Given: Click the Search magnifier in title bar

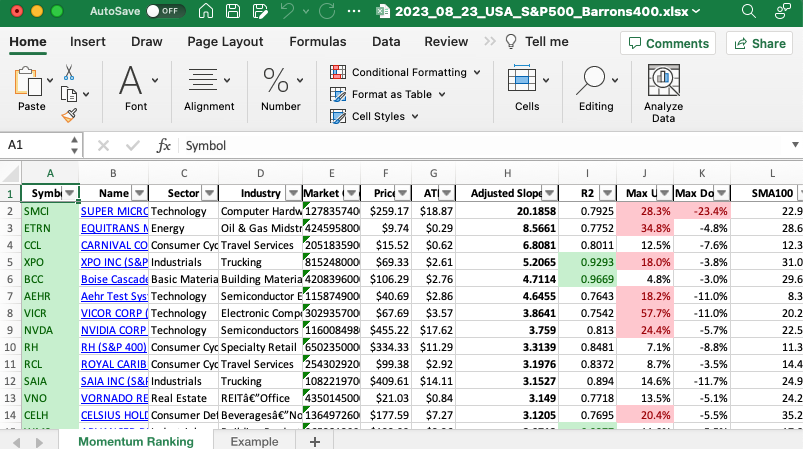Looking at the screenshot, I should click(749, 11).
